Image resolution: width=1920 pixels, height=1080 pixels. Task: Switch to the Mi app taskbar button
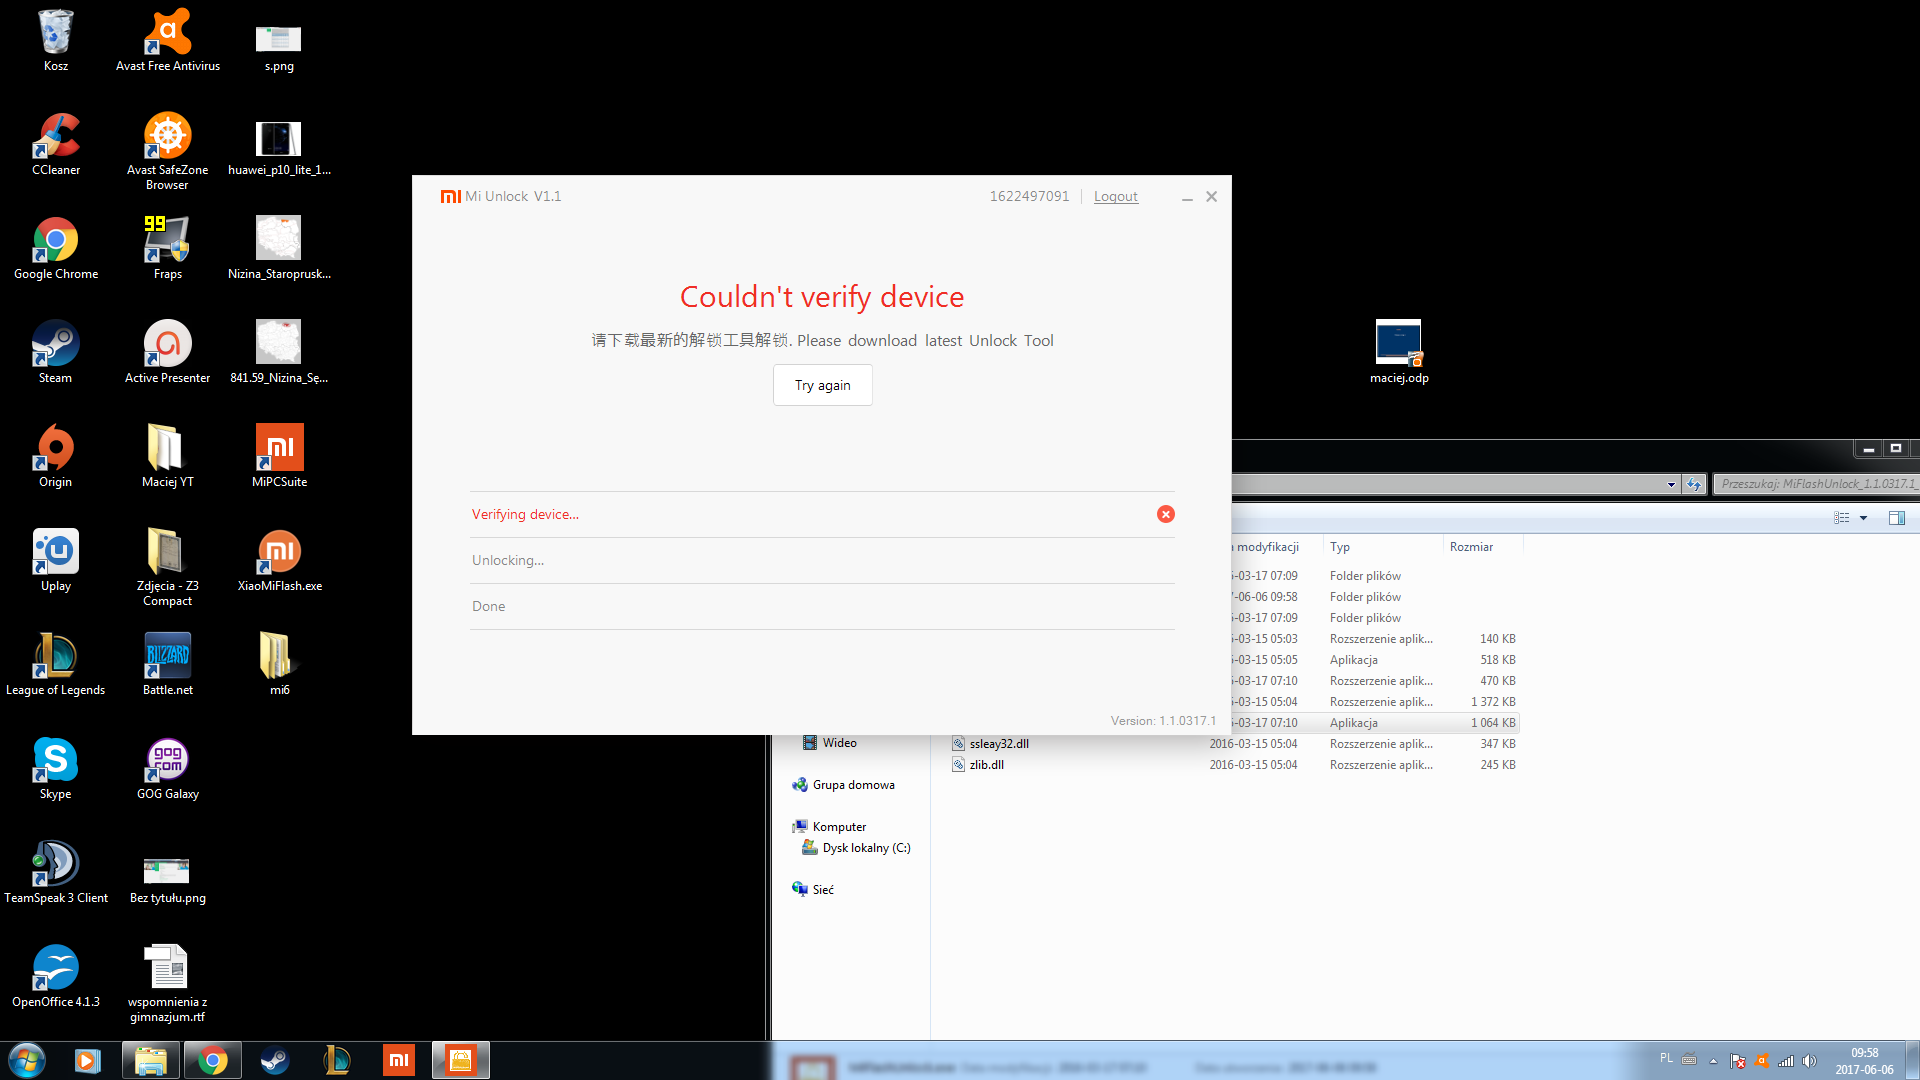coord(398,1060)
